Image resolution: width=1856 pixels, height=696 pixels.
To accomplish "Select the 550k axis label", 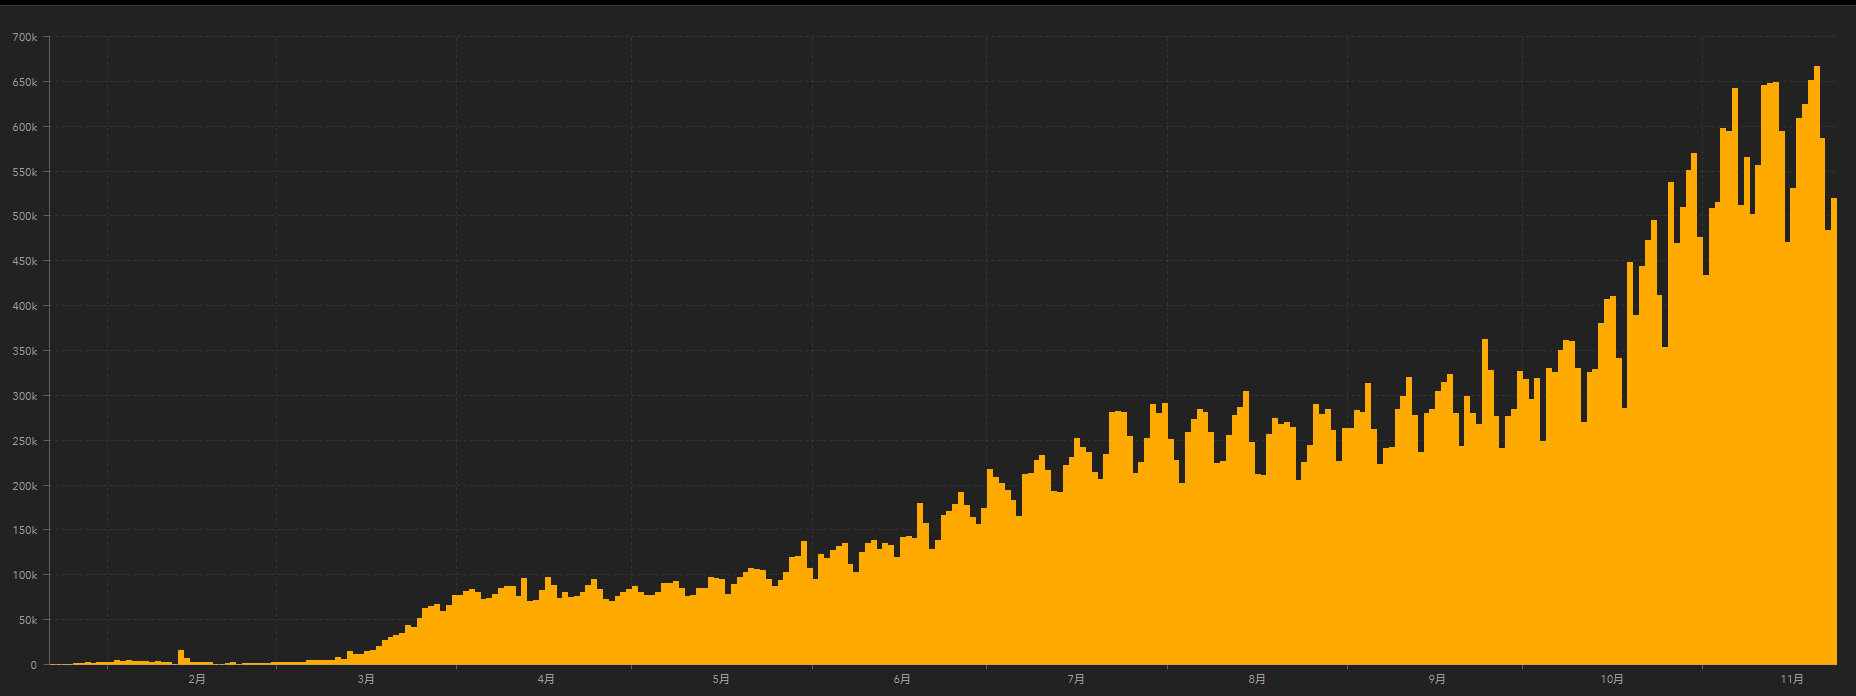I will coord(25,172).
